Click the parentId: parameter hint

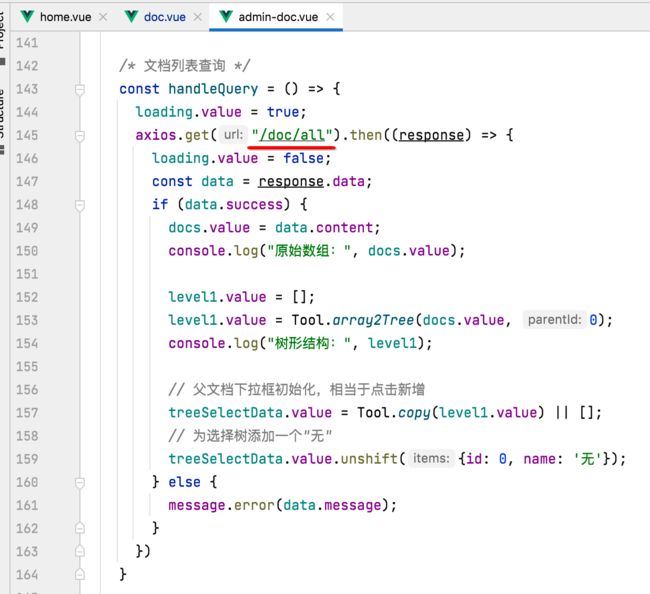(554, 320)
